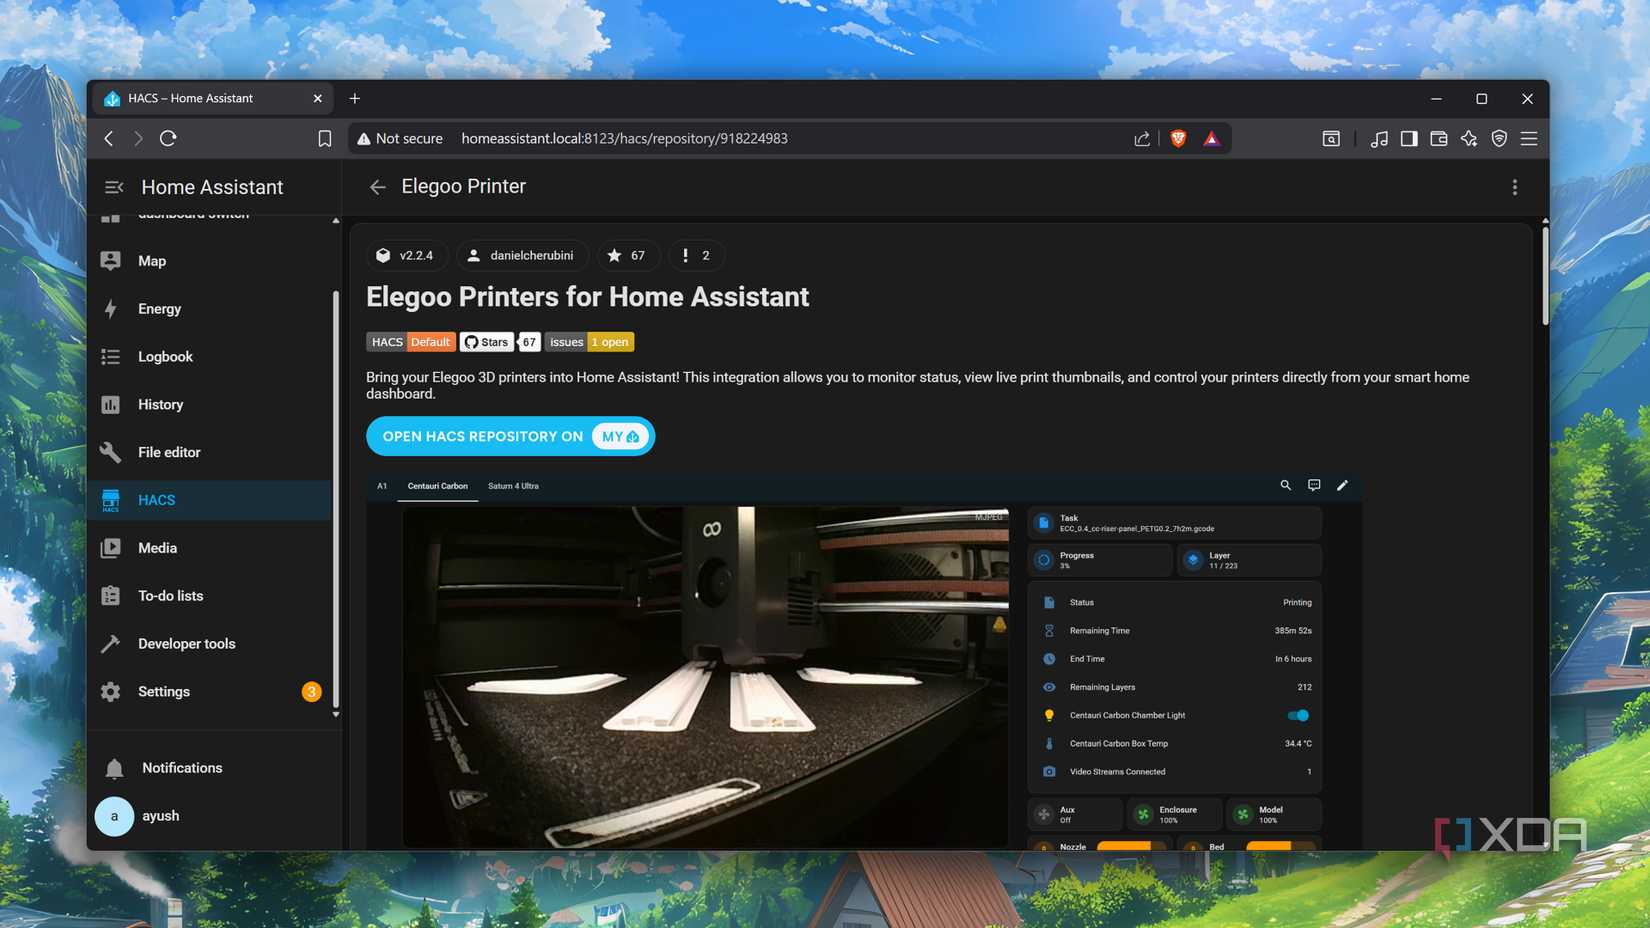Open the Brave Shields lion icon

[x=1178, y=139]
